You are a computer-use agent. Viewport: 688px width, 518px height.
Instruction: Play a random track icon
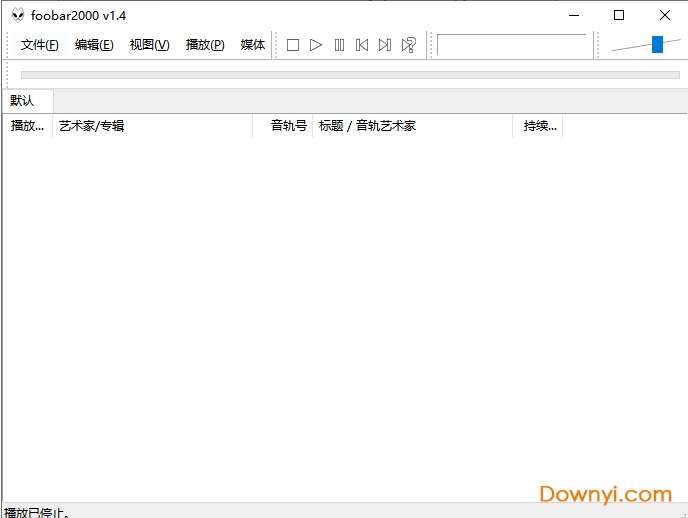408,45
